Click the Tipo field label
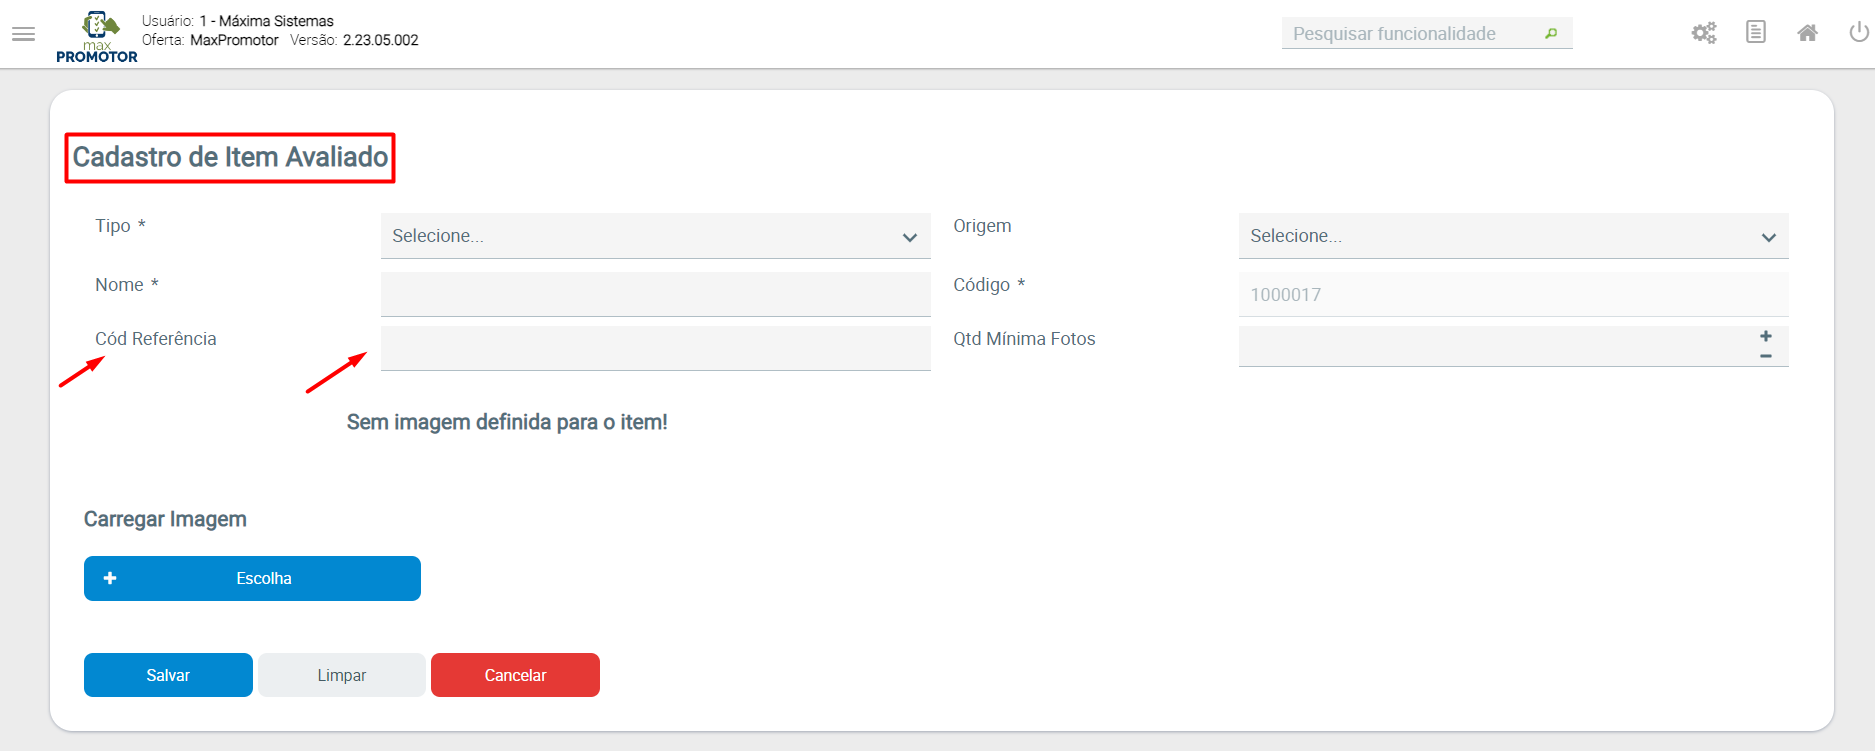 click(120, 226)
